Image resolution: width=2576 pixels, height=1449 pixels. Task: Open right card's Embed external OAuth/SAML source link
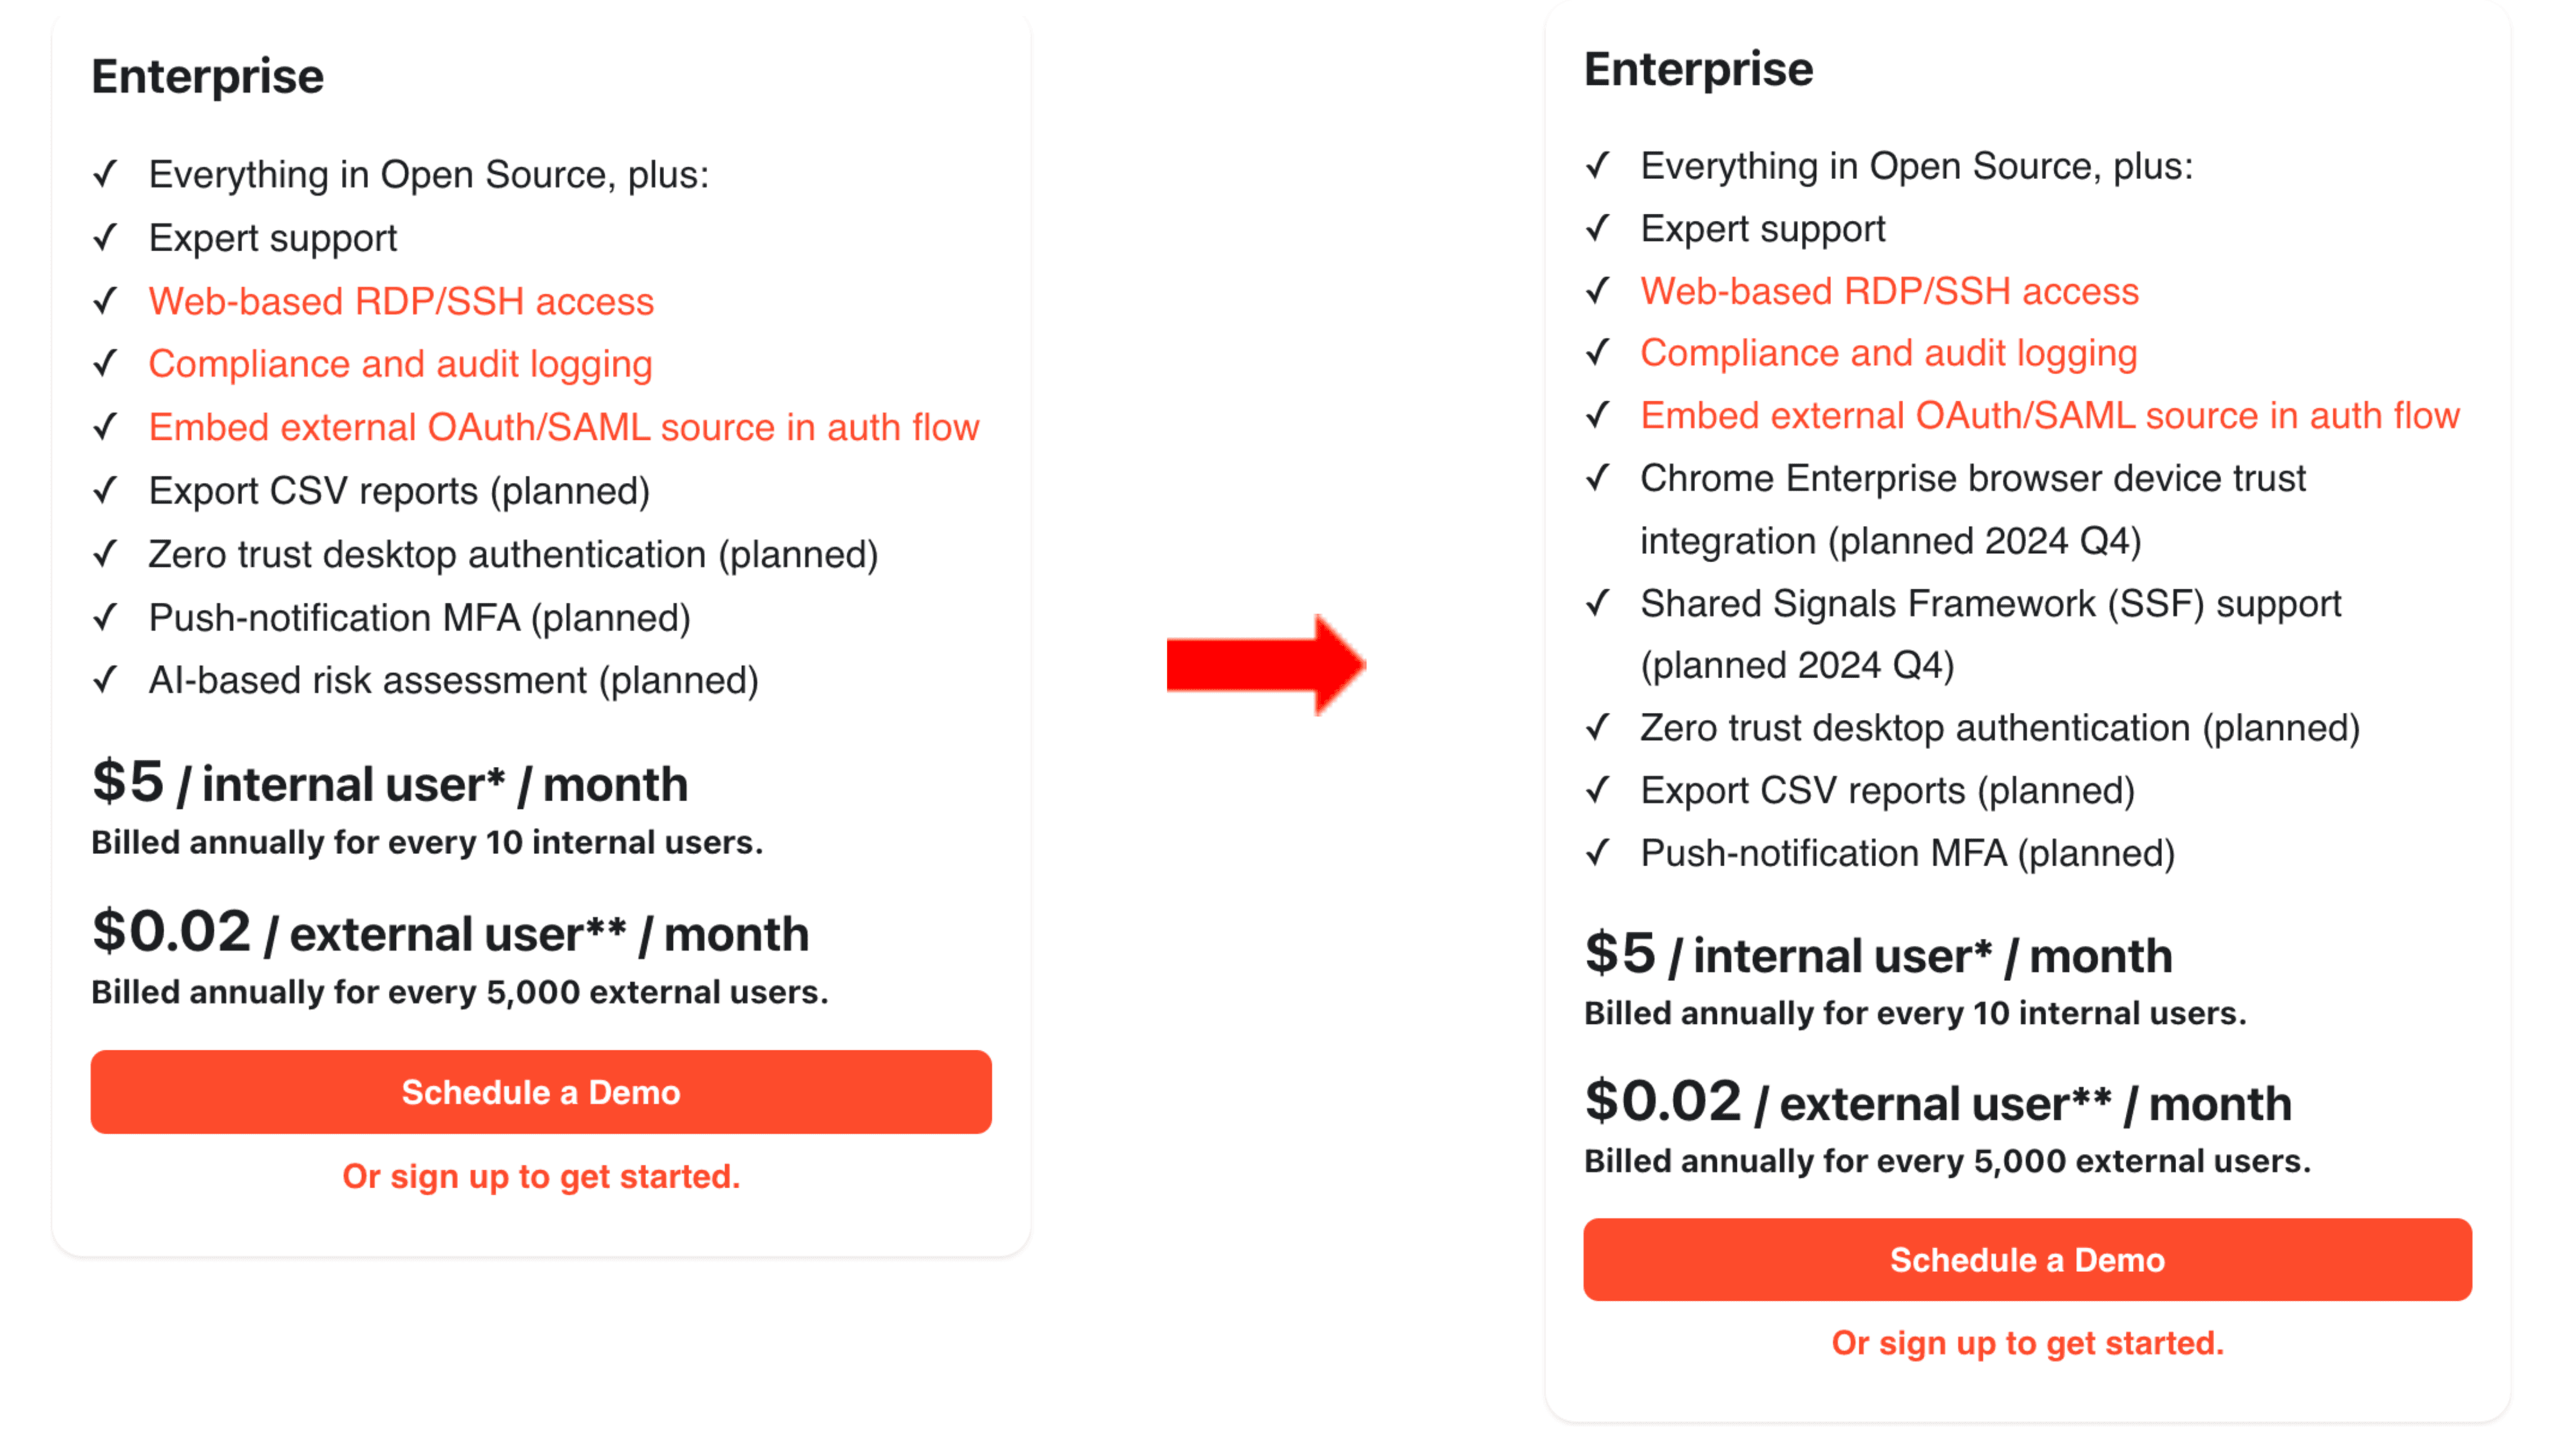(x=2049, y=416)
